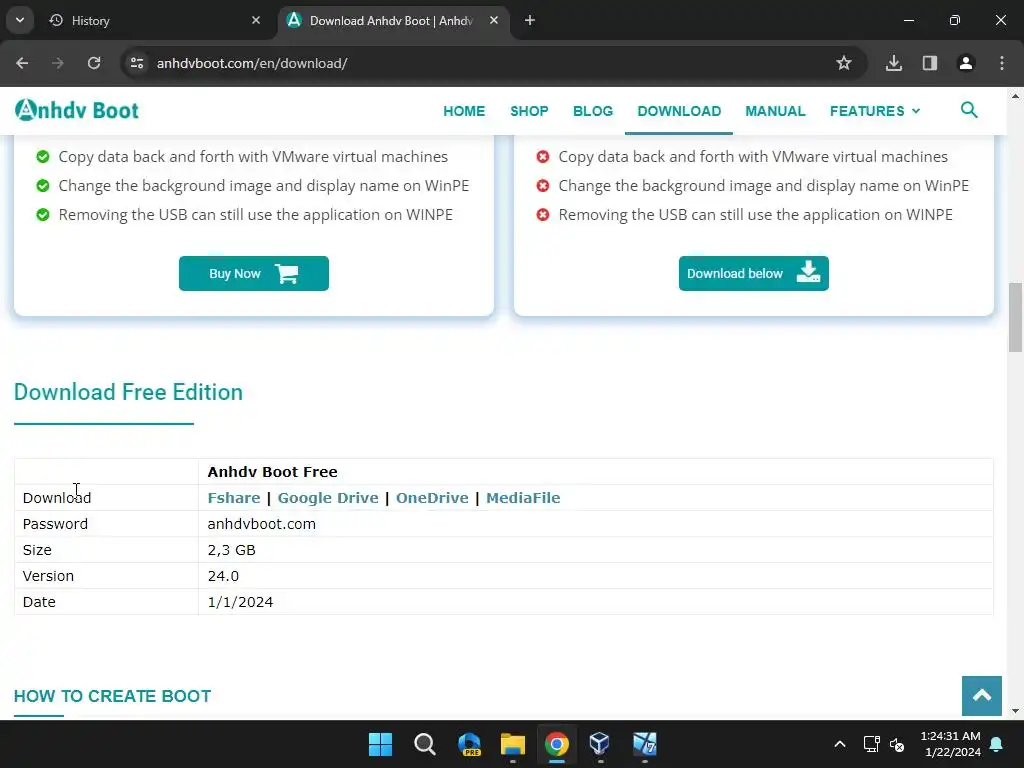Click the Anhdv Boot Free table header
The height and width of the screenshot is (768, 1024).
[272, 472]
